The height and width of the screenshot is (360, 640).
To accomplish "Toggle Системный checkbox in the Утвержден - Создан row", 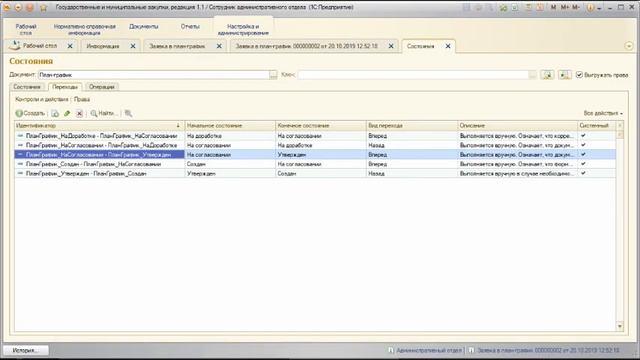I will (x=583, y=173).
